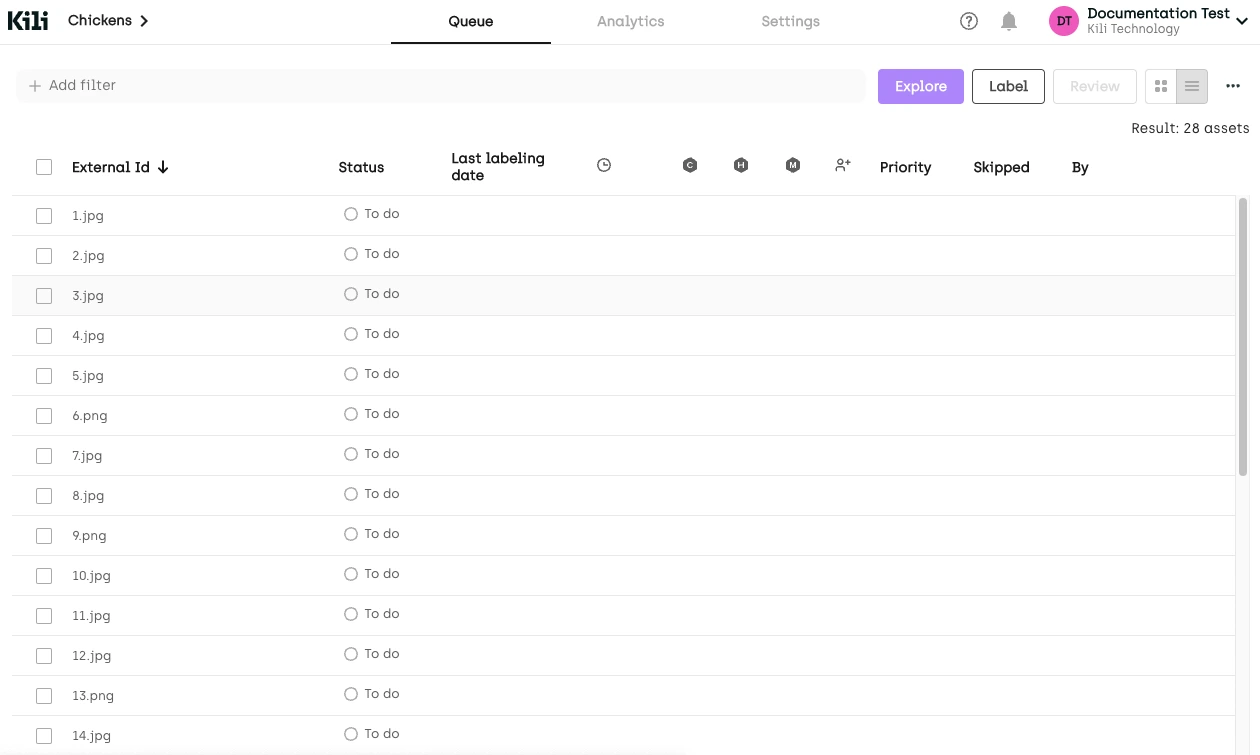Click the clock column header icon
Image resolution: width=1260 pixels, height=755 pixels.
click(604, 166)
